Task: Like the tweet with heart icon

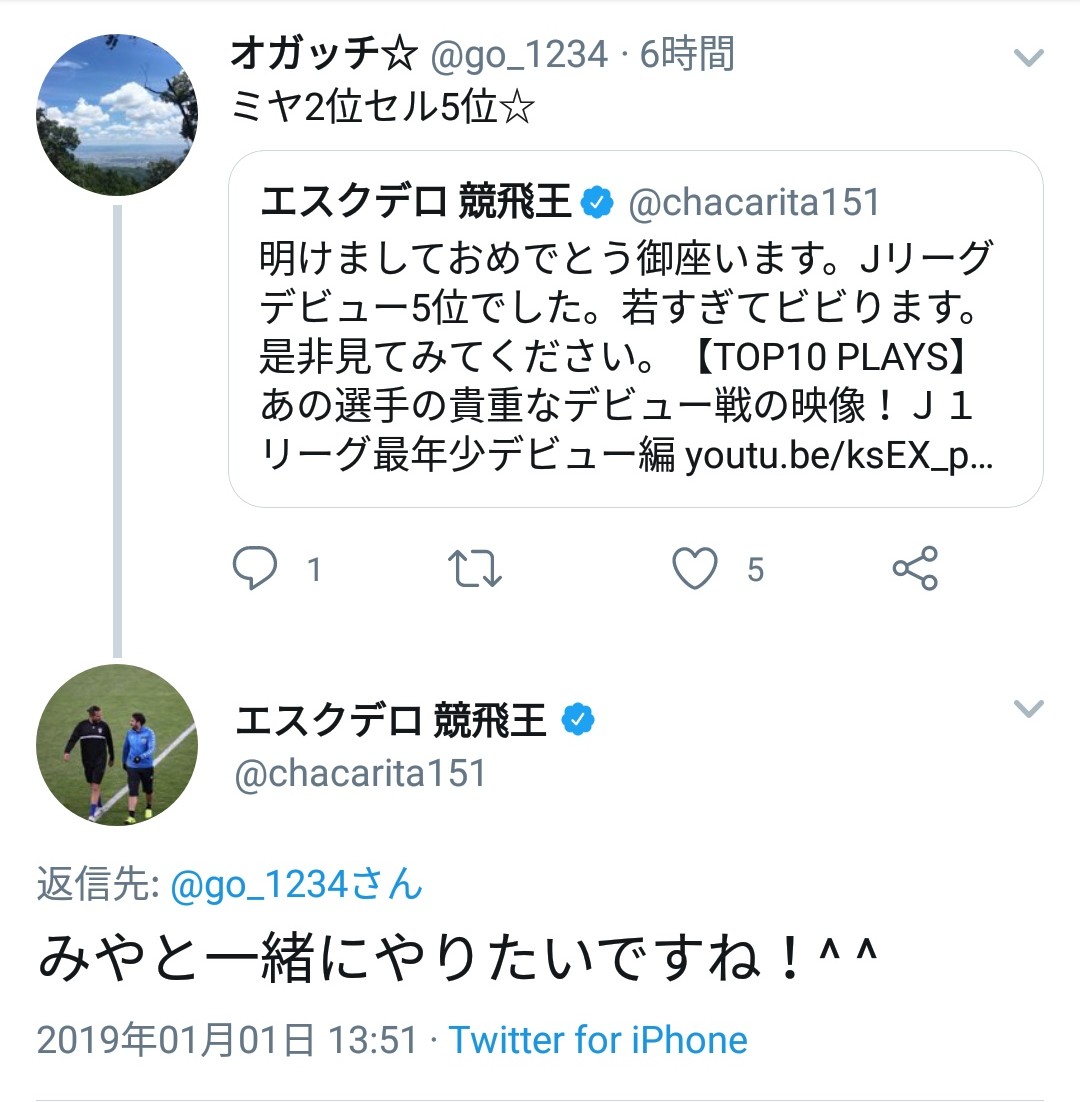Action: [x=694, y=568]
